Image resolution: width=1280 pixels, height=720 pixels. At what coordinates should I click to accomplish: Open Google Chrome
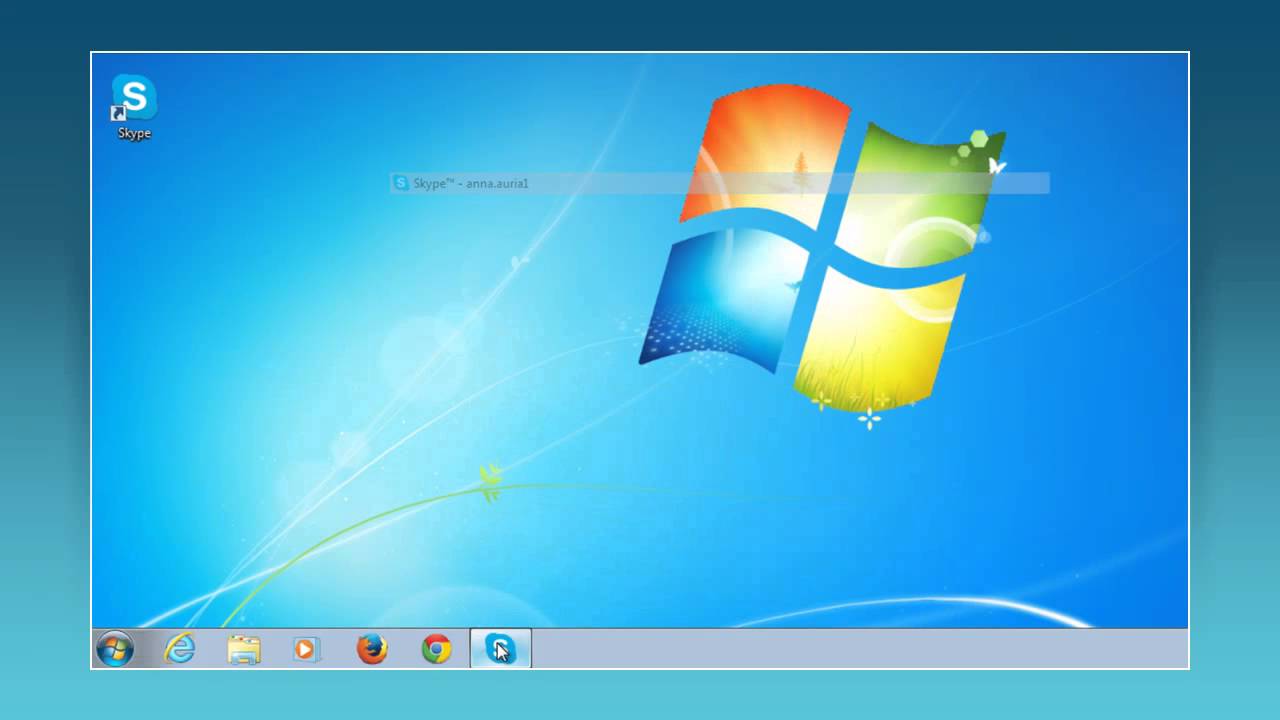(435, 650)
